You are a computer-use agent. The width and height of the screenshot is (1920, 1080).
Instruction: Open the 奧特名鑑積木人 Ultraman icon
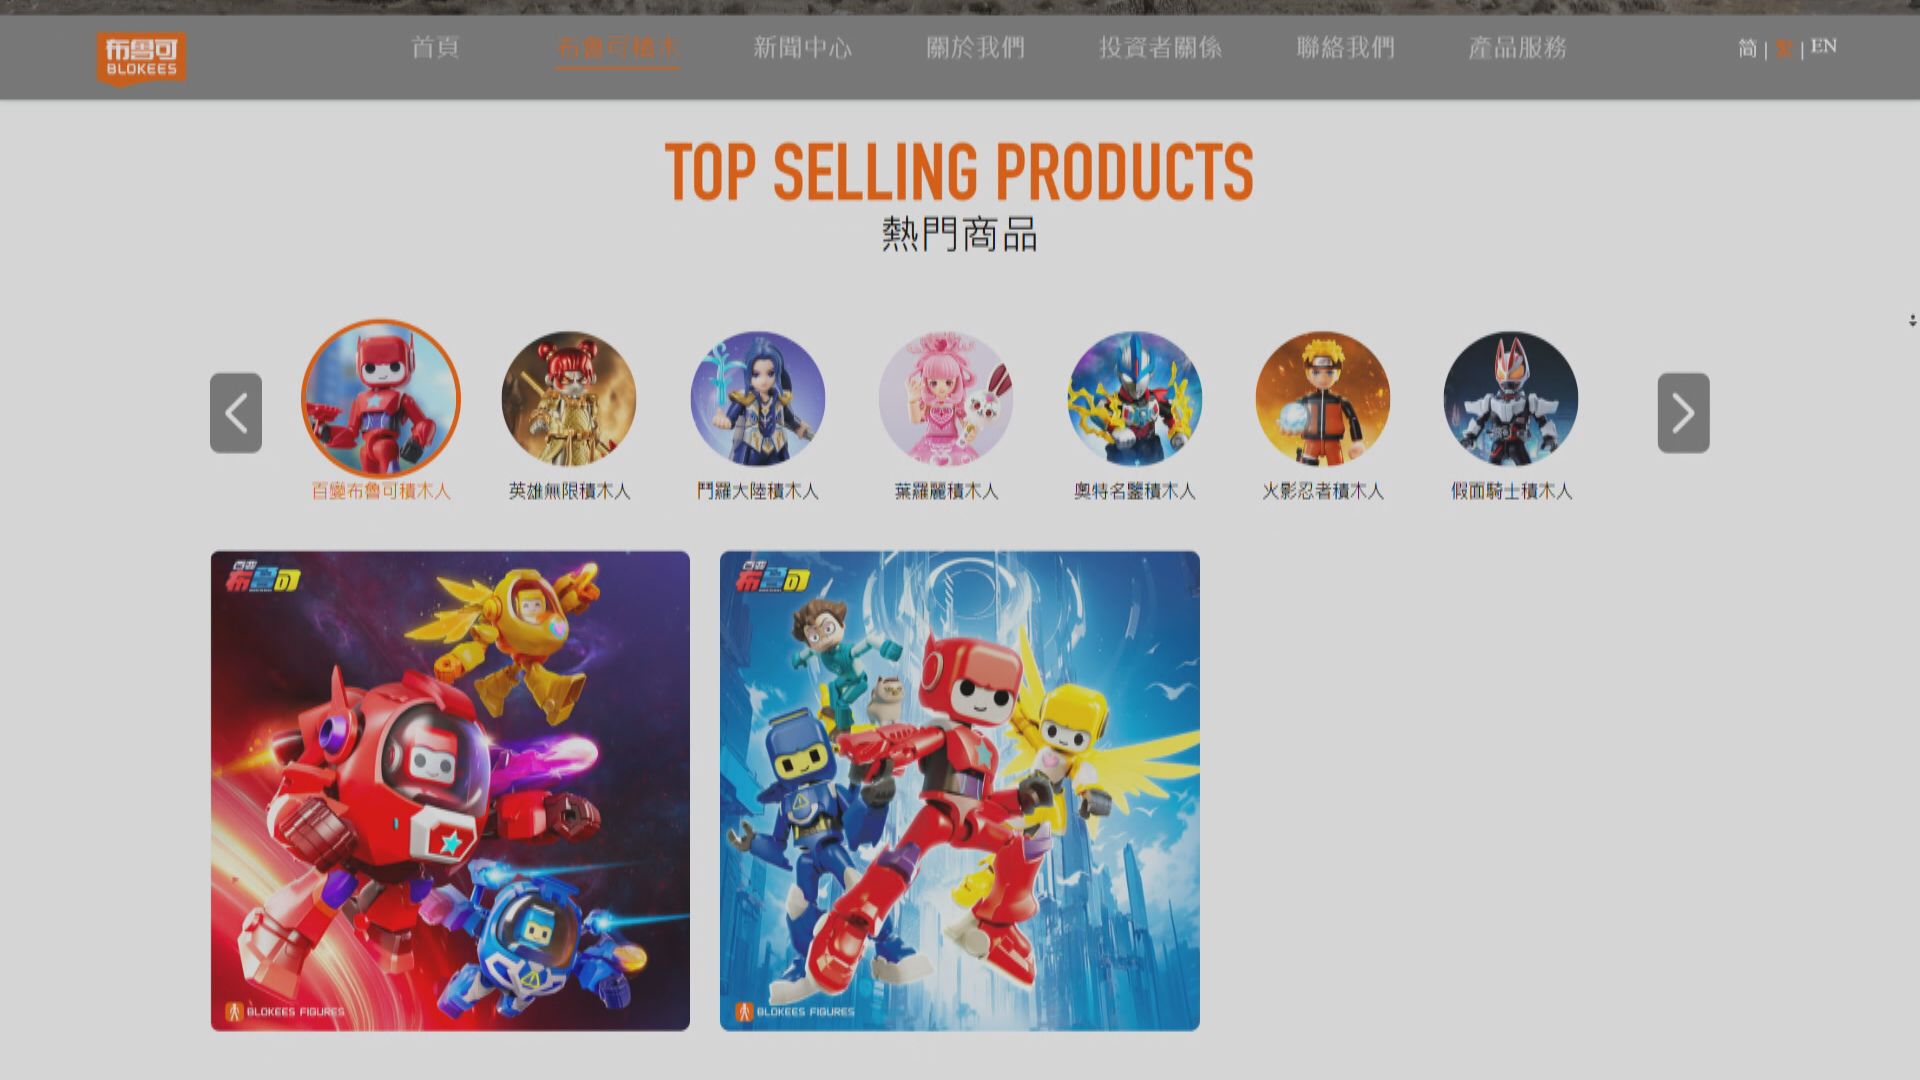[x=1135, y=399]
